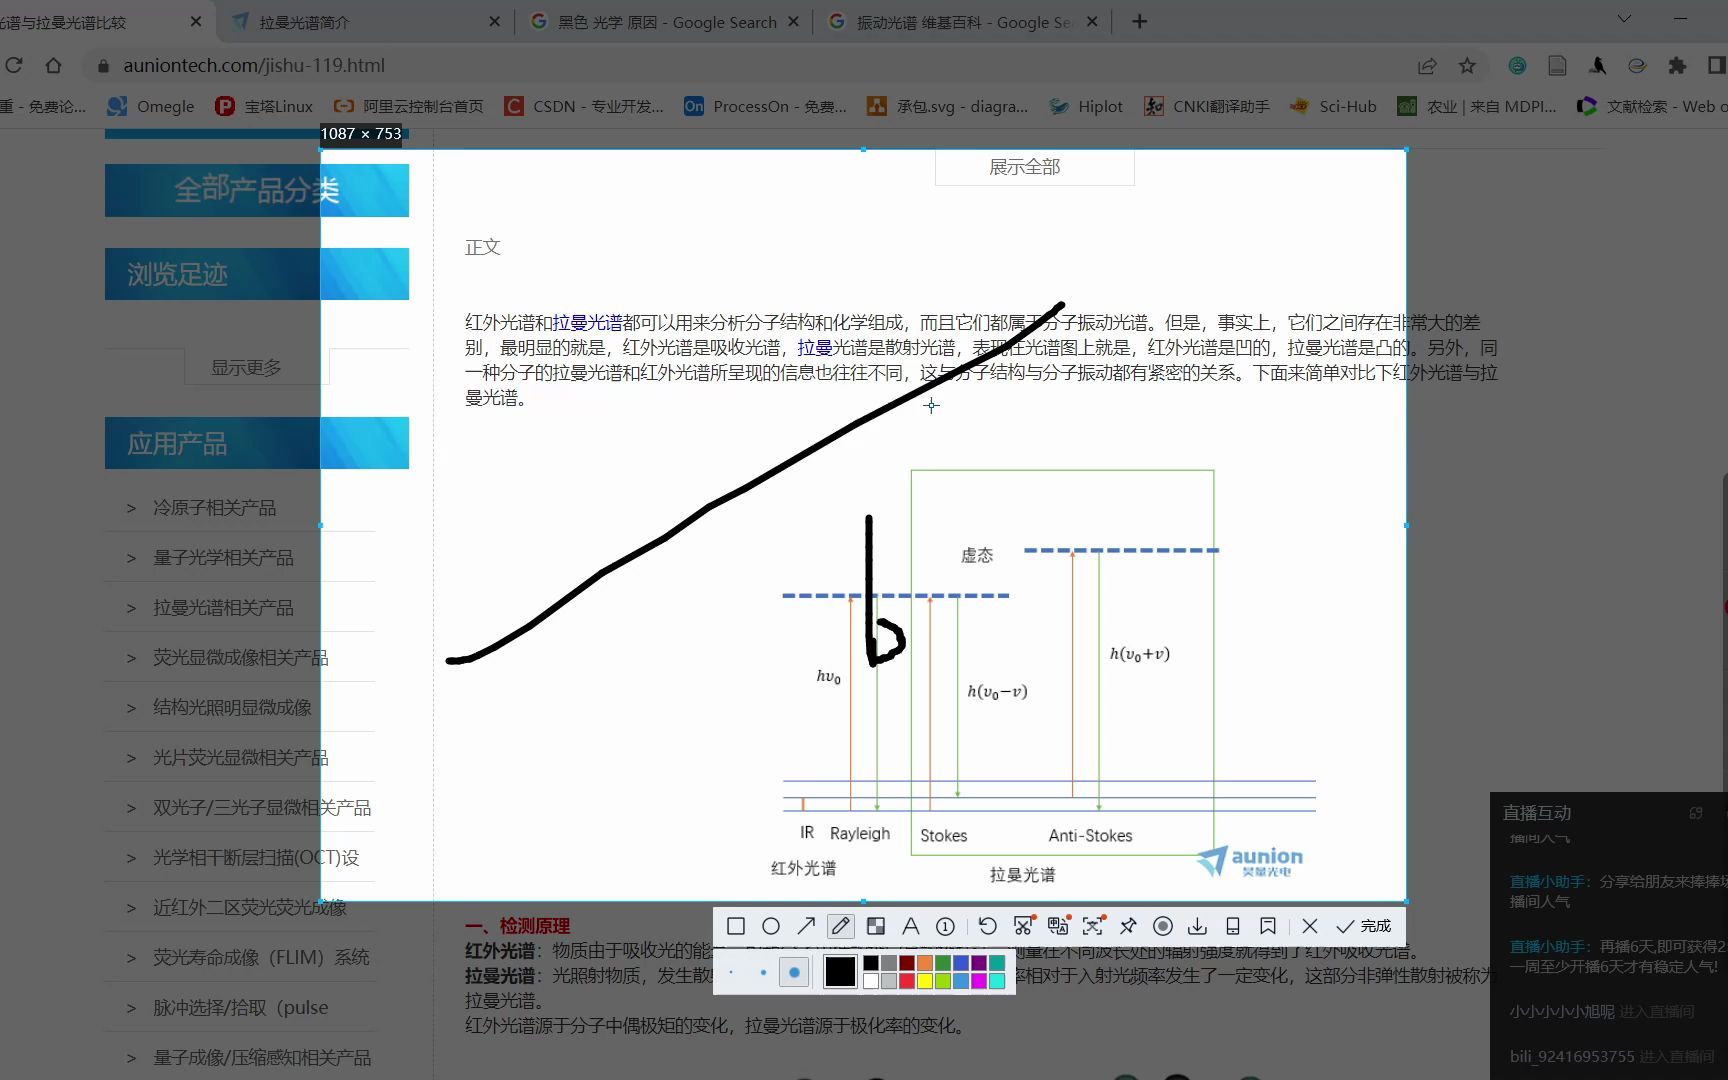The width and height of the screenshot is (1728, 1080).
Task: Select the numbered marker tool
Action: tap(945, 926)
